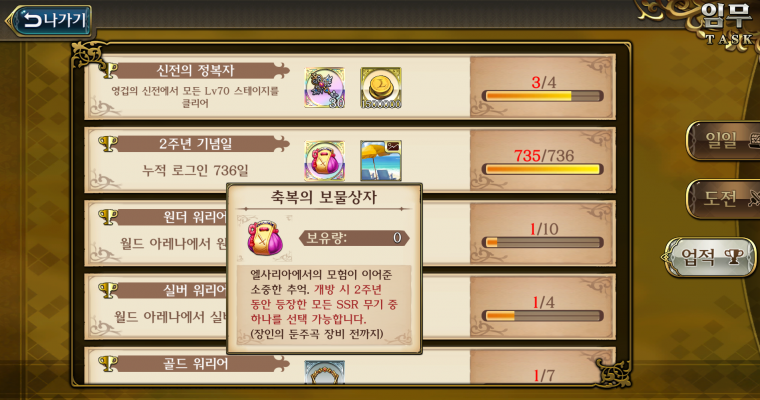Click the 보유량 owned quantity field
This screenshot has width=760, height=400.
(x=354, y=238)
